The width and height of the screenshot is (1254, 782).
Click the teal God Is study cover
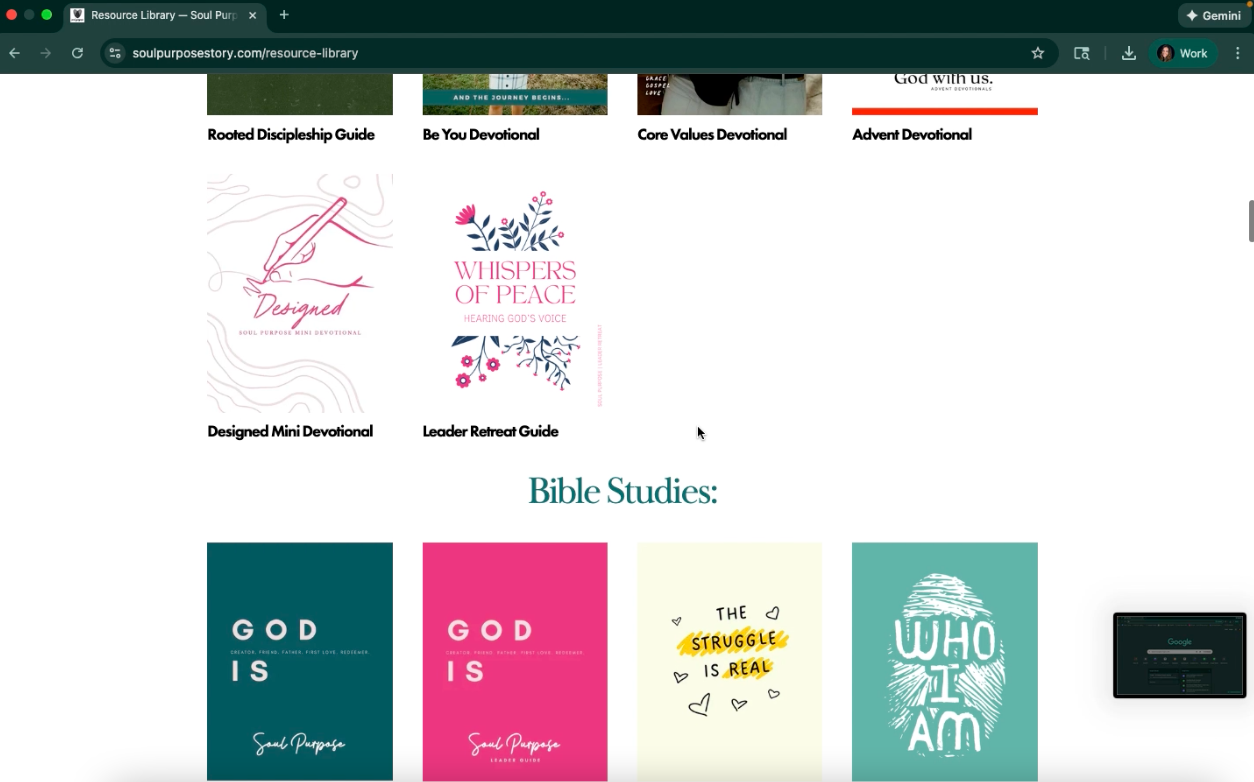coord(300,661)
